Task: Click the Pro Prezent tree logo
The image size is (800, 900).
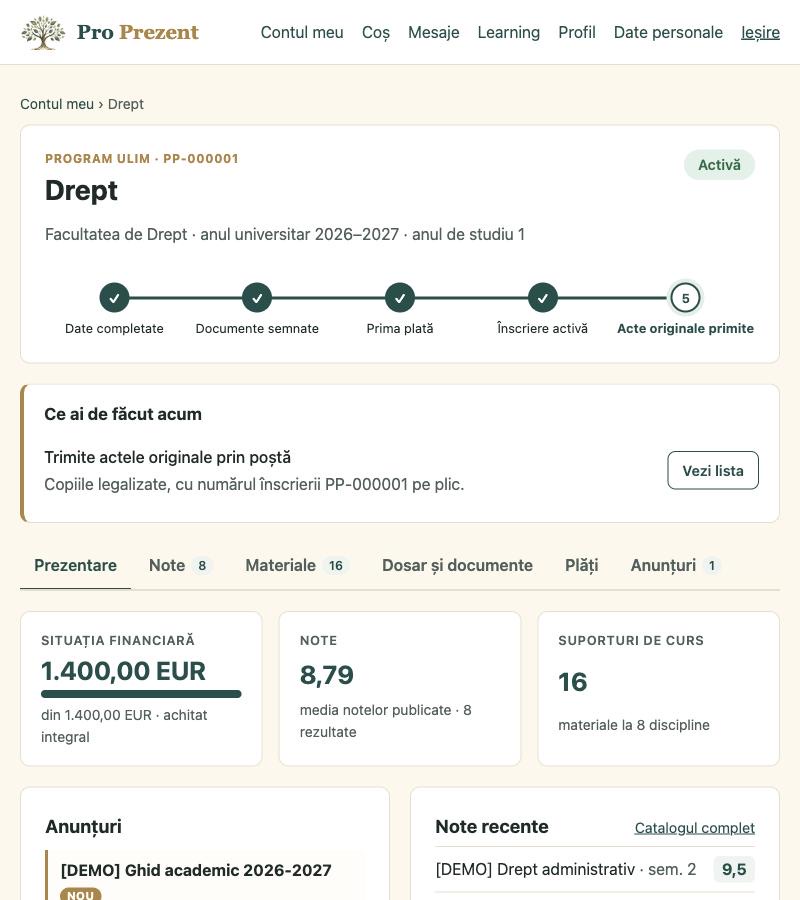Action: click(x=43, y=32)
